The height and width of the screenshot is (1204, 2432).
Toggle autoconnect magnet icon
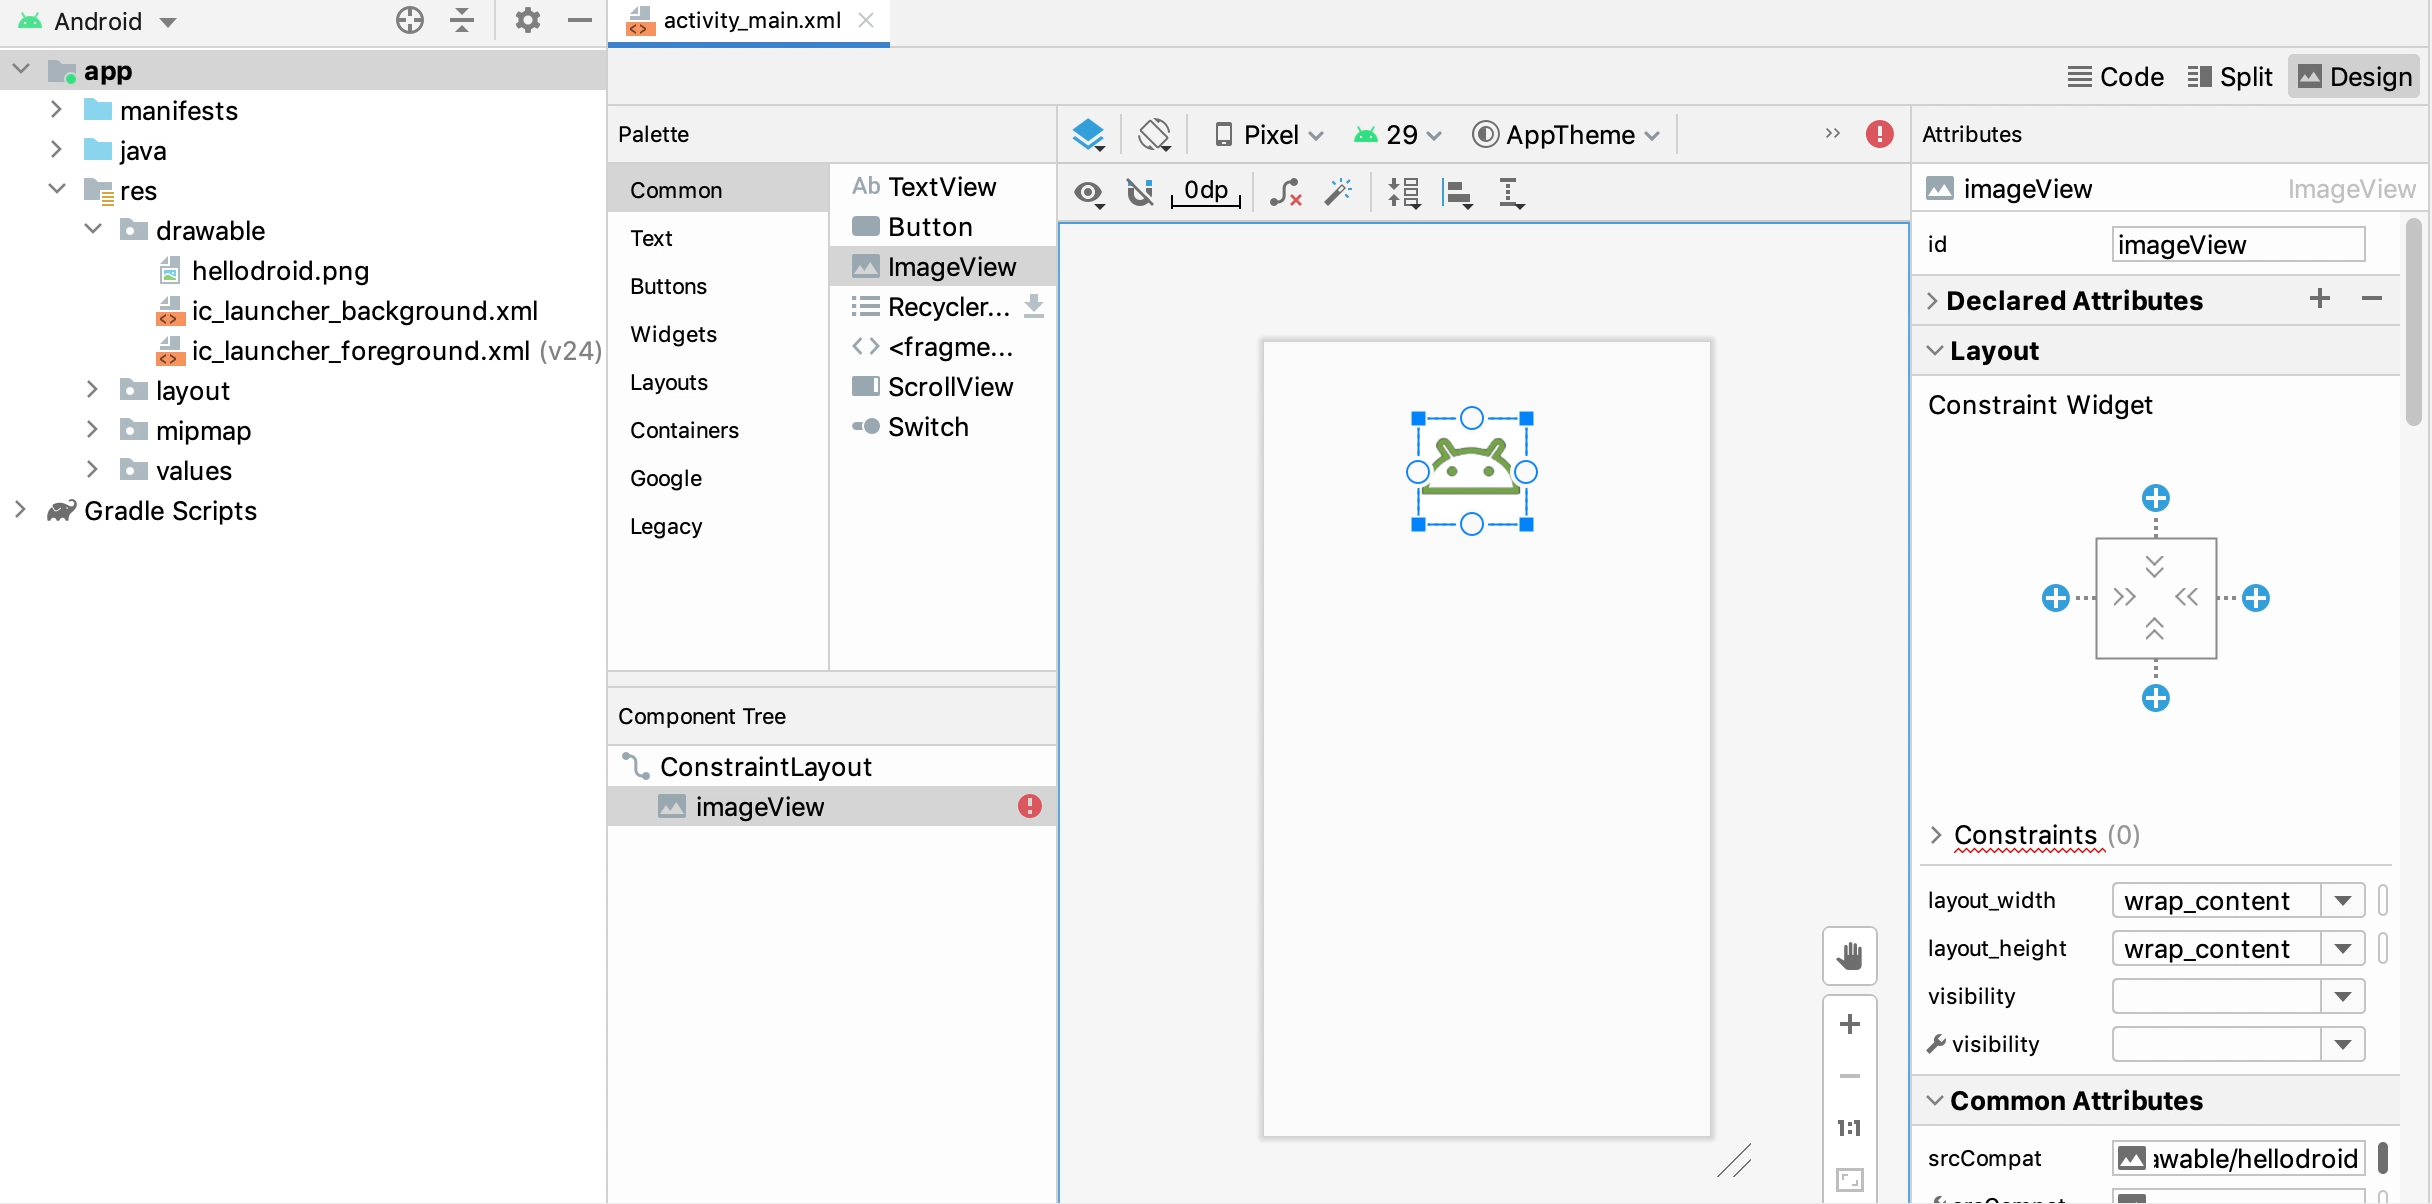[x=1140, y=192]
